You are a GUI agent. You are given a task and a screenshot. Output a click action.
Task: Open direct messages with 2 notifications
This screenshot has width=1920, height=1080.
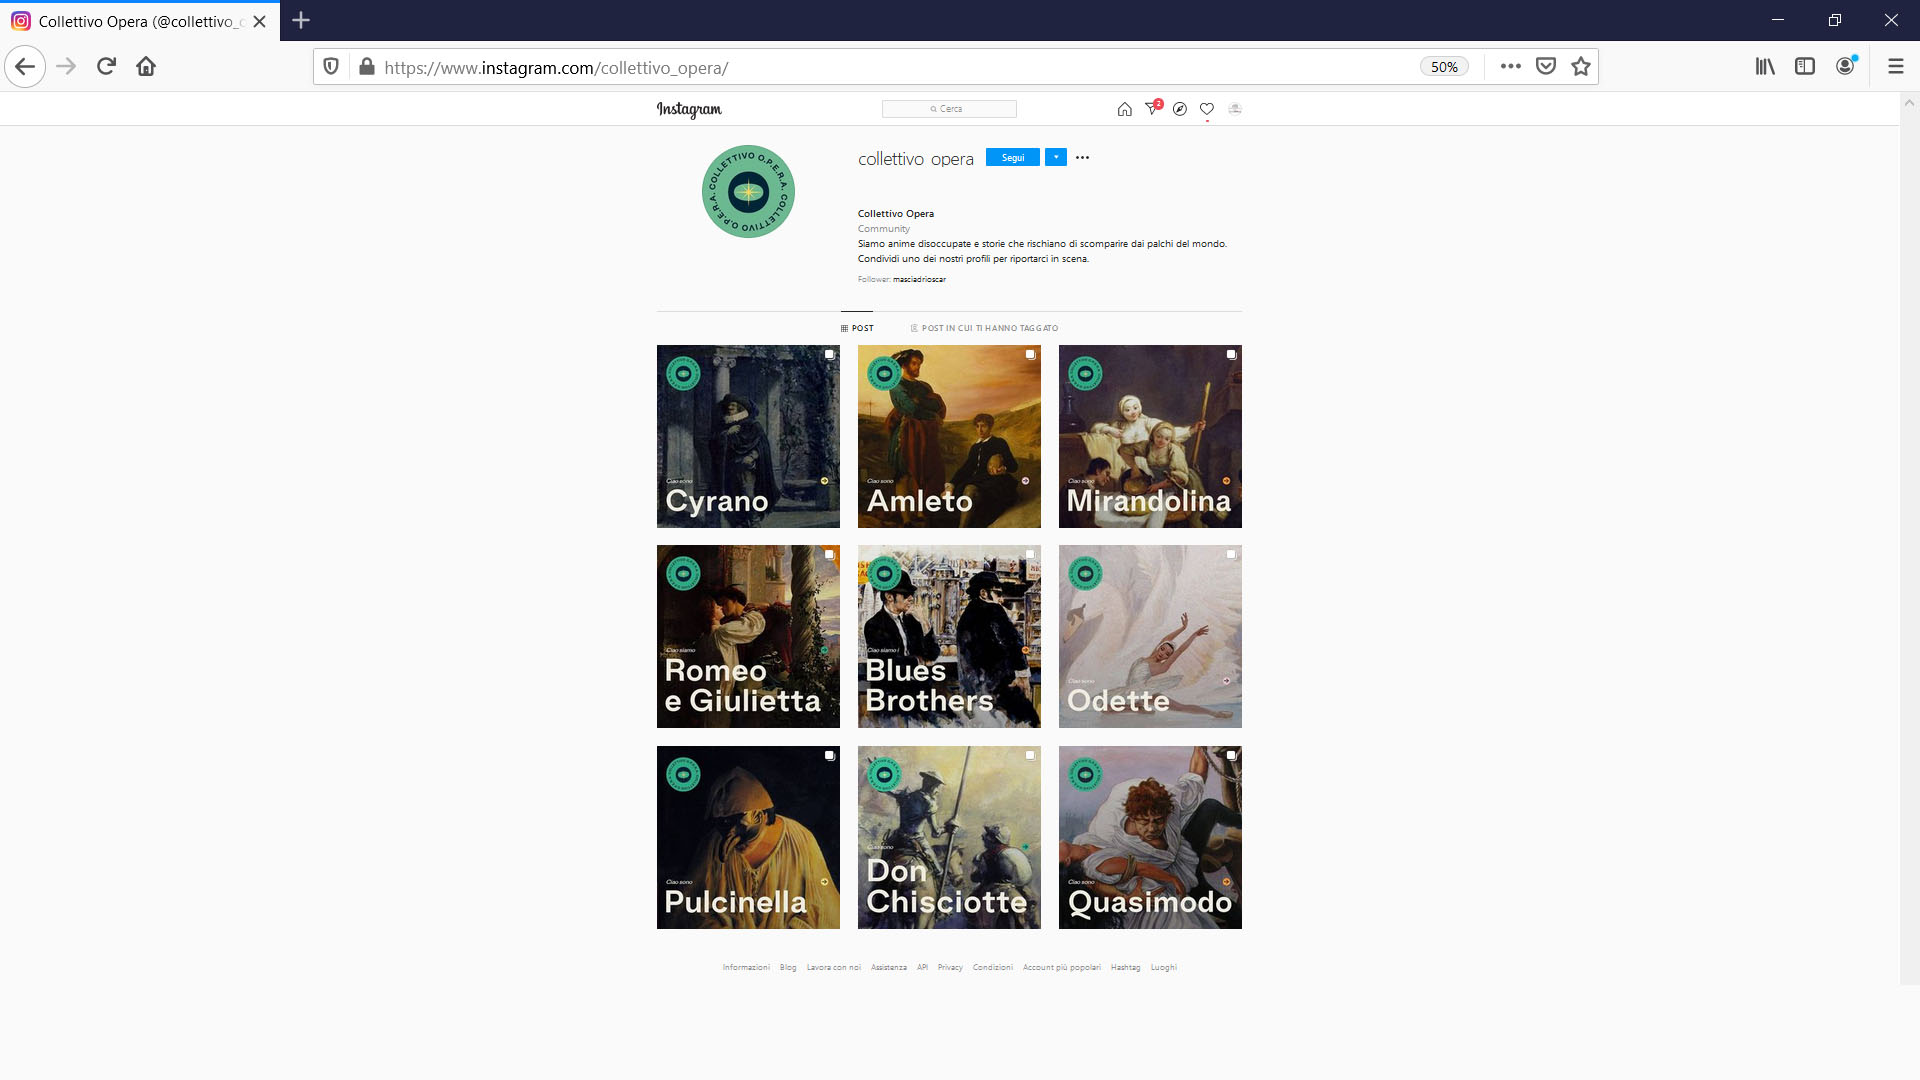pos(1152,109)
